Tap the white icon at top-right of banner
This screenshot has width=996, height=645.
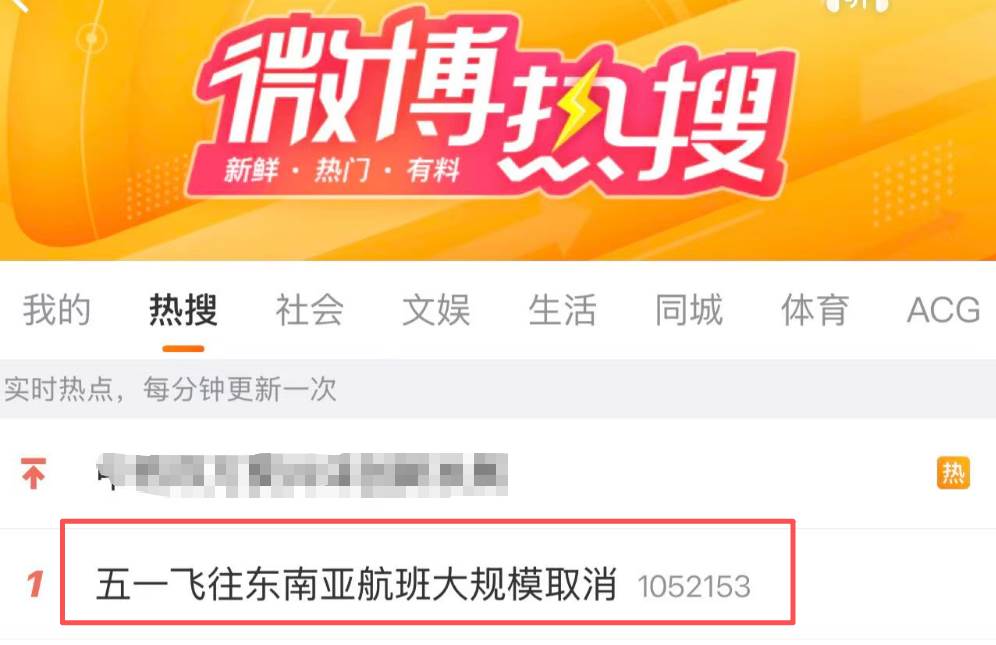click(x=857, y=6)
